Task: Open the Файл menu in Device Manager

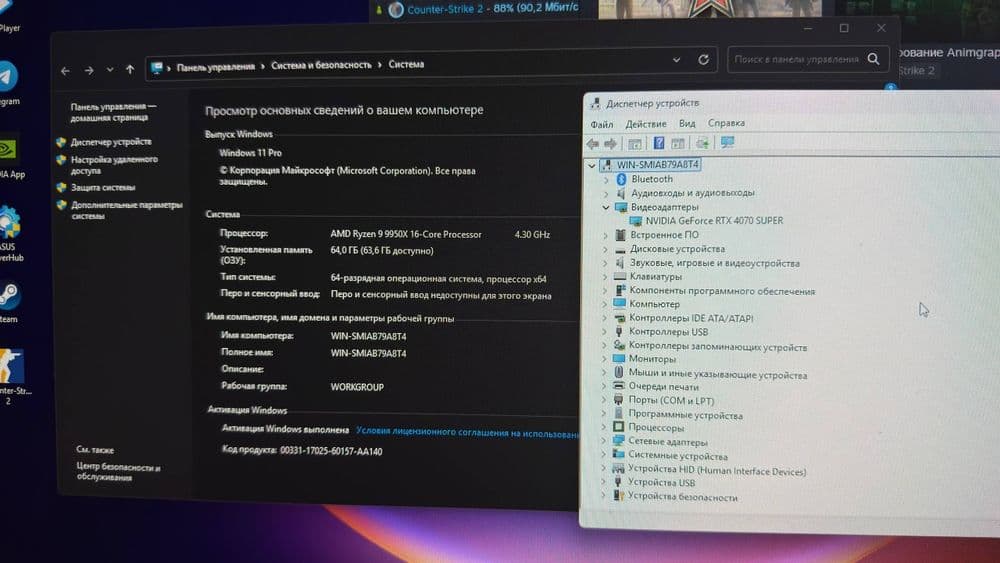Action: tap(601, 124)
